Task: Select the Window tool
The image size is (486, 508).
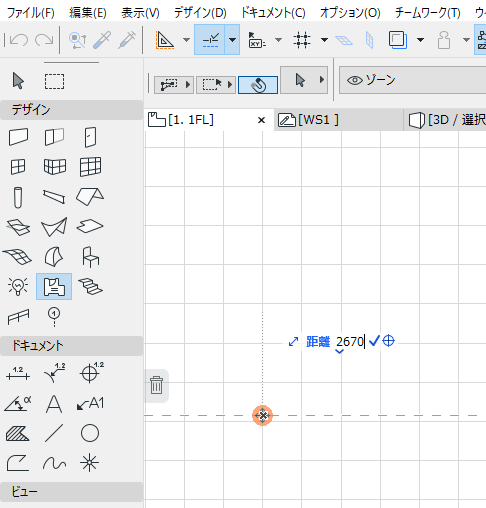Action: [18, 167]
